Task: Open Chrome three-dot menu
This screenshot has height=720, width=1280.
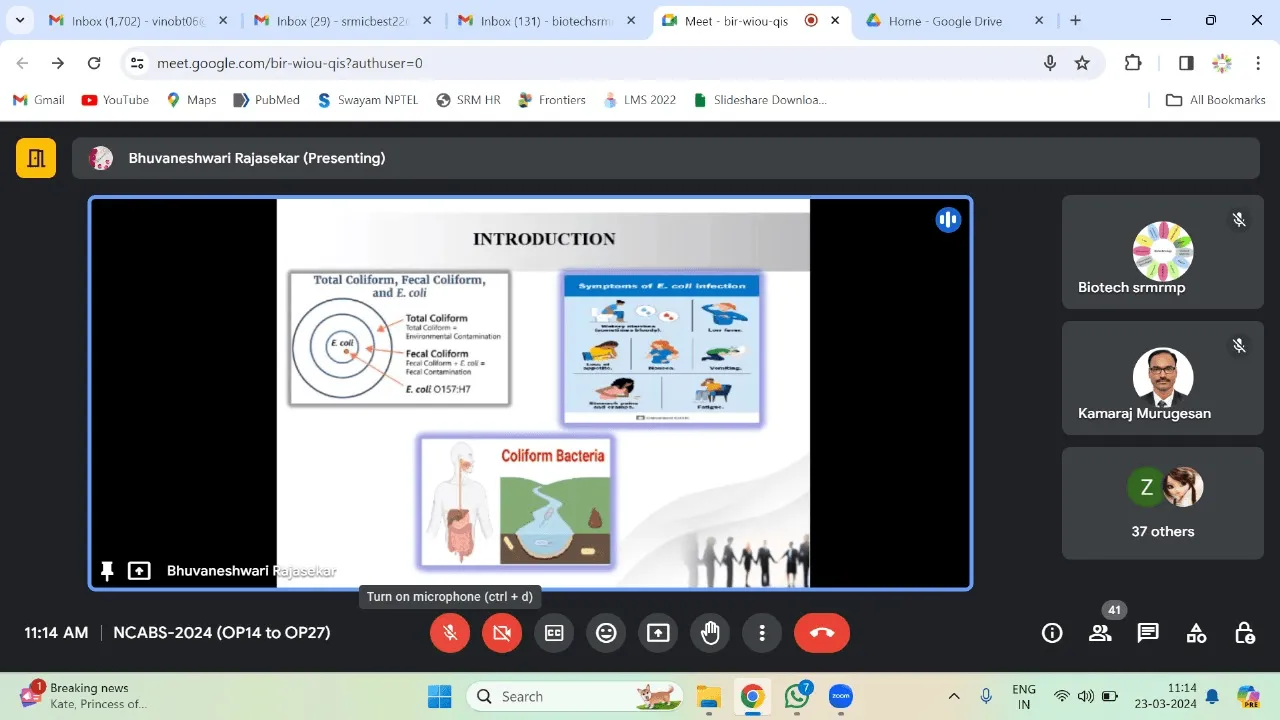Action: coord(1258,63)
